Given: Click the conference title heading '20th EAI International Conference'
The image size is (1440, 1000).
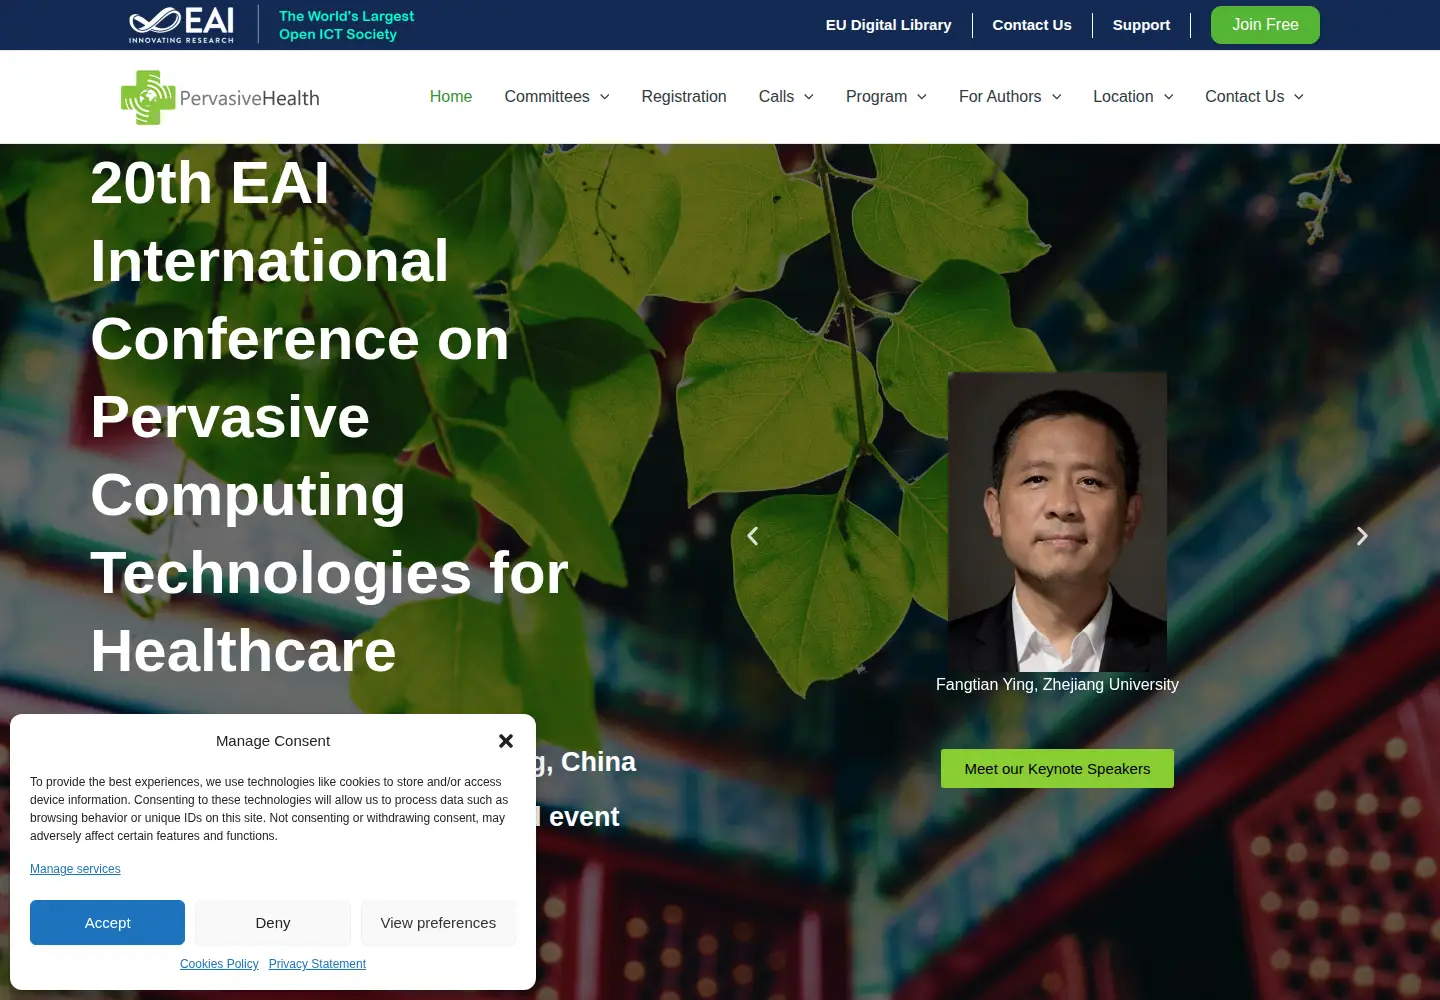Looking at the screenshot, I should 330,417.
